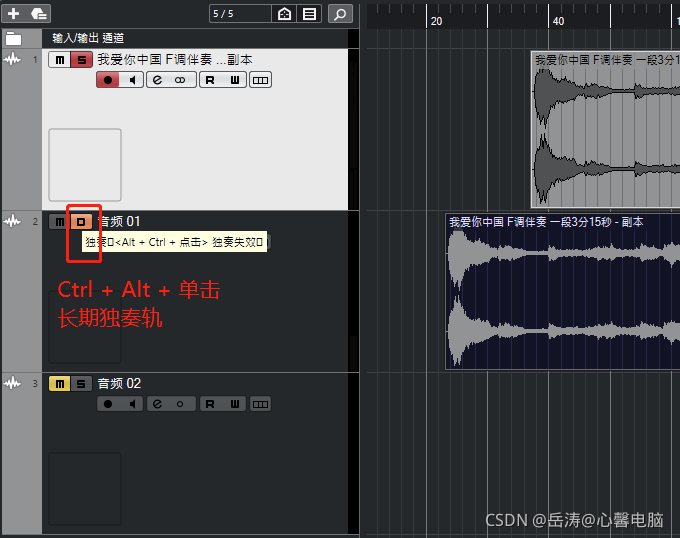680x538 pixels.
Task: Toggle Mute on 音频 01 track
Action: 59,222
